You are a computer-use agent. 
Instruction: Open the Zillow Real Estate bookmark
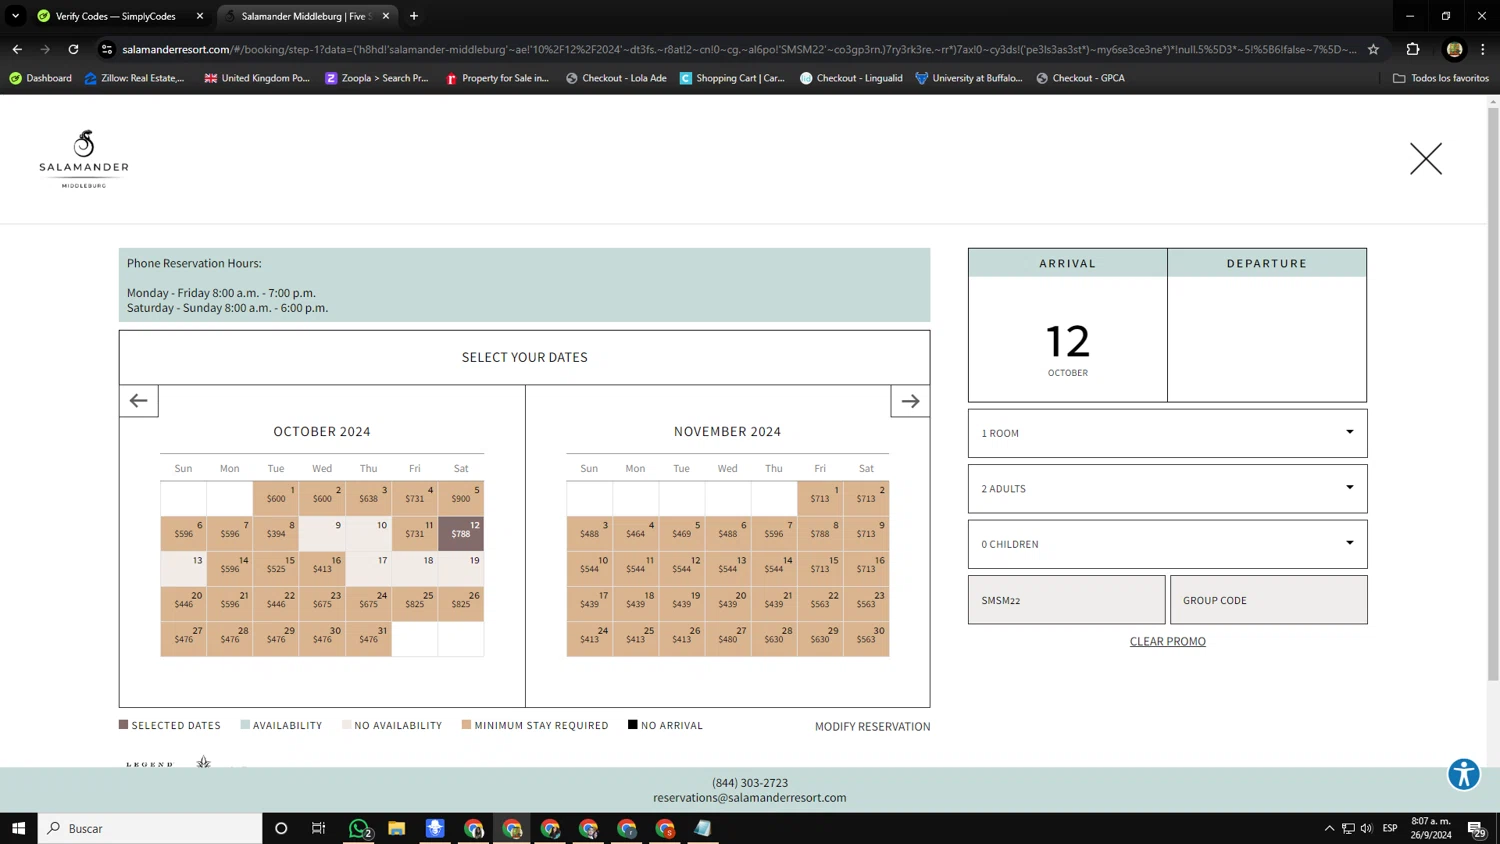coord(134,78)
